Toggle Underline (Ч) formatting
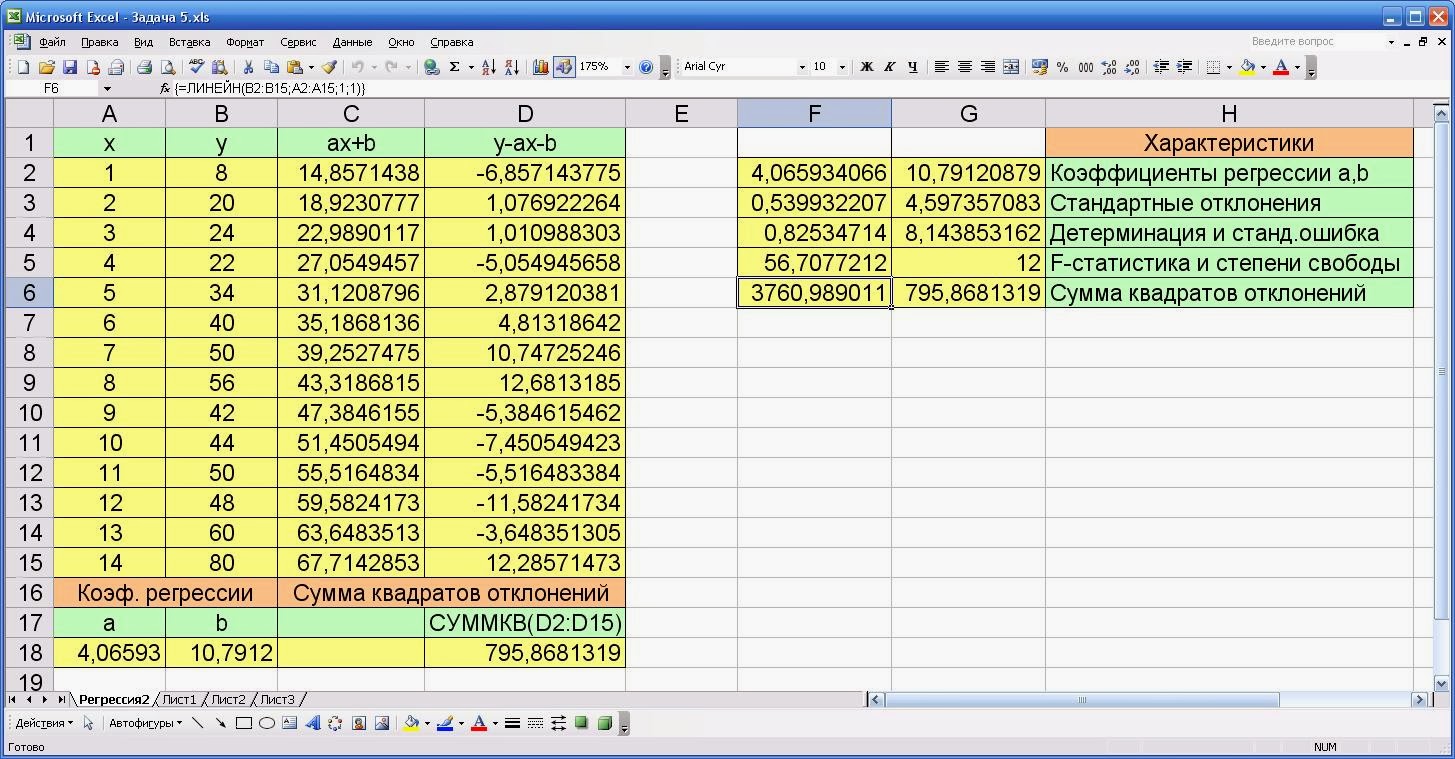This screenshot has height=759, width=1455. point(913,67)
